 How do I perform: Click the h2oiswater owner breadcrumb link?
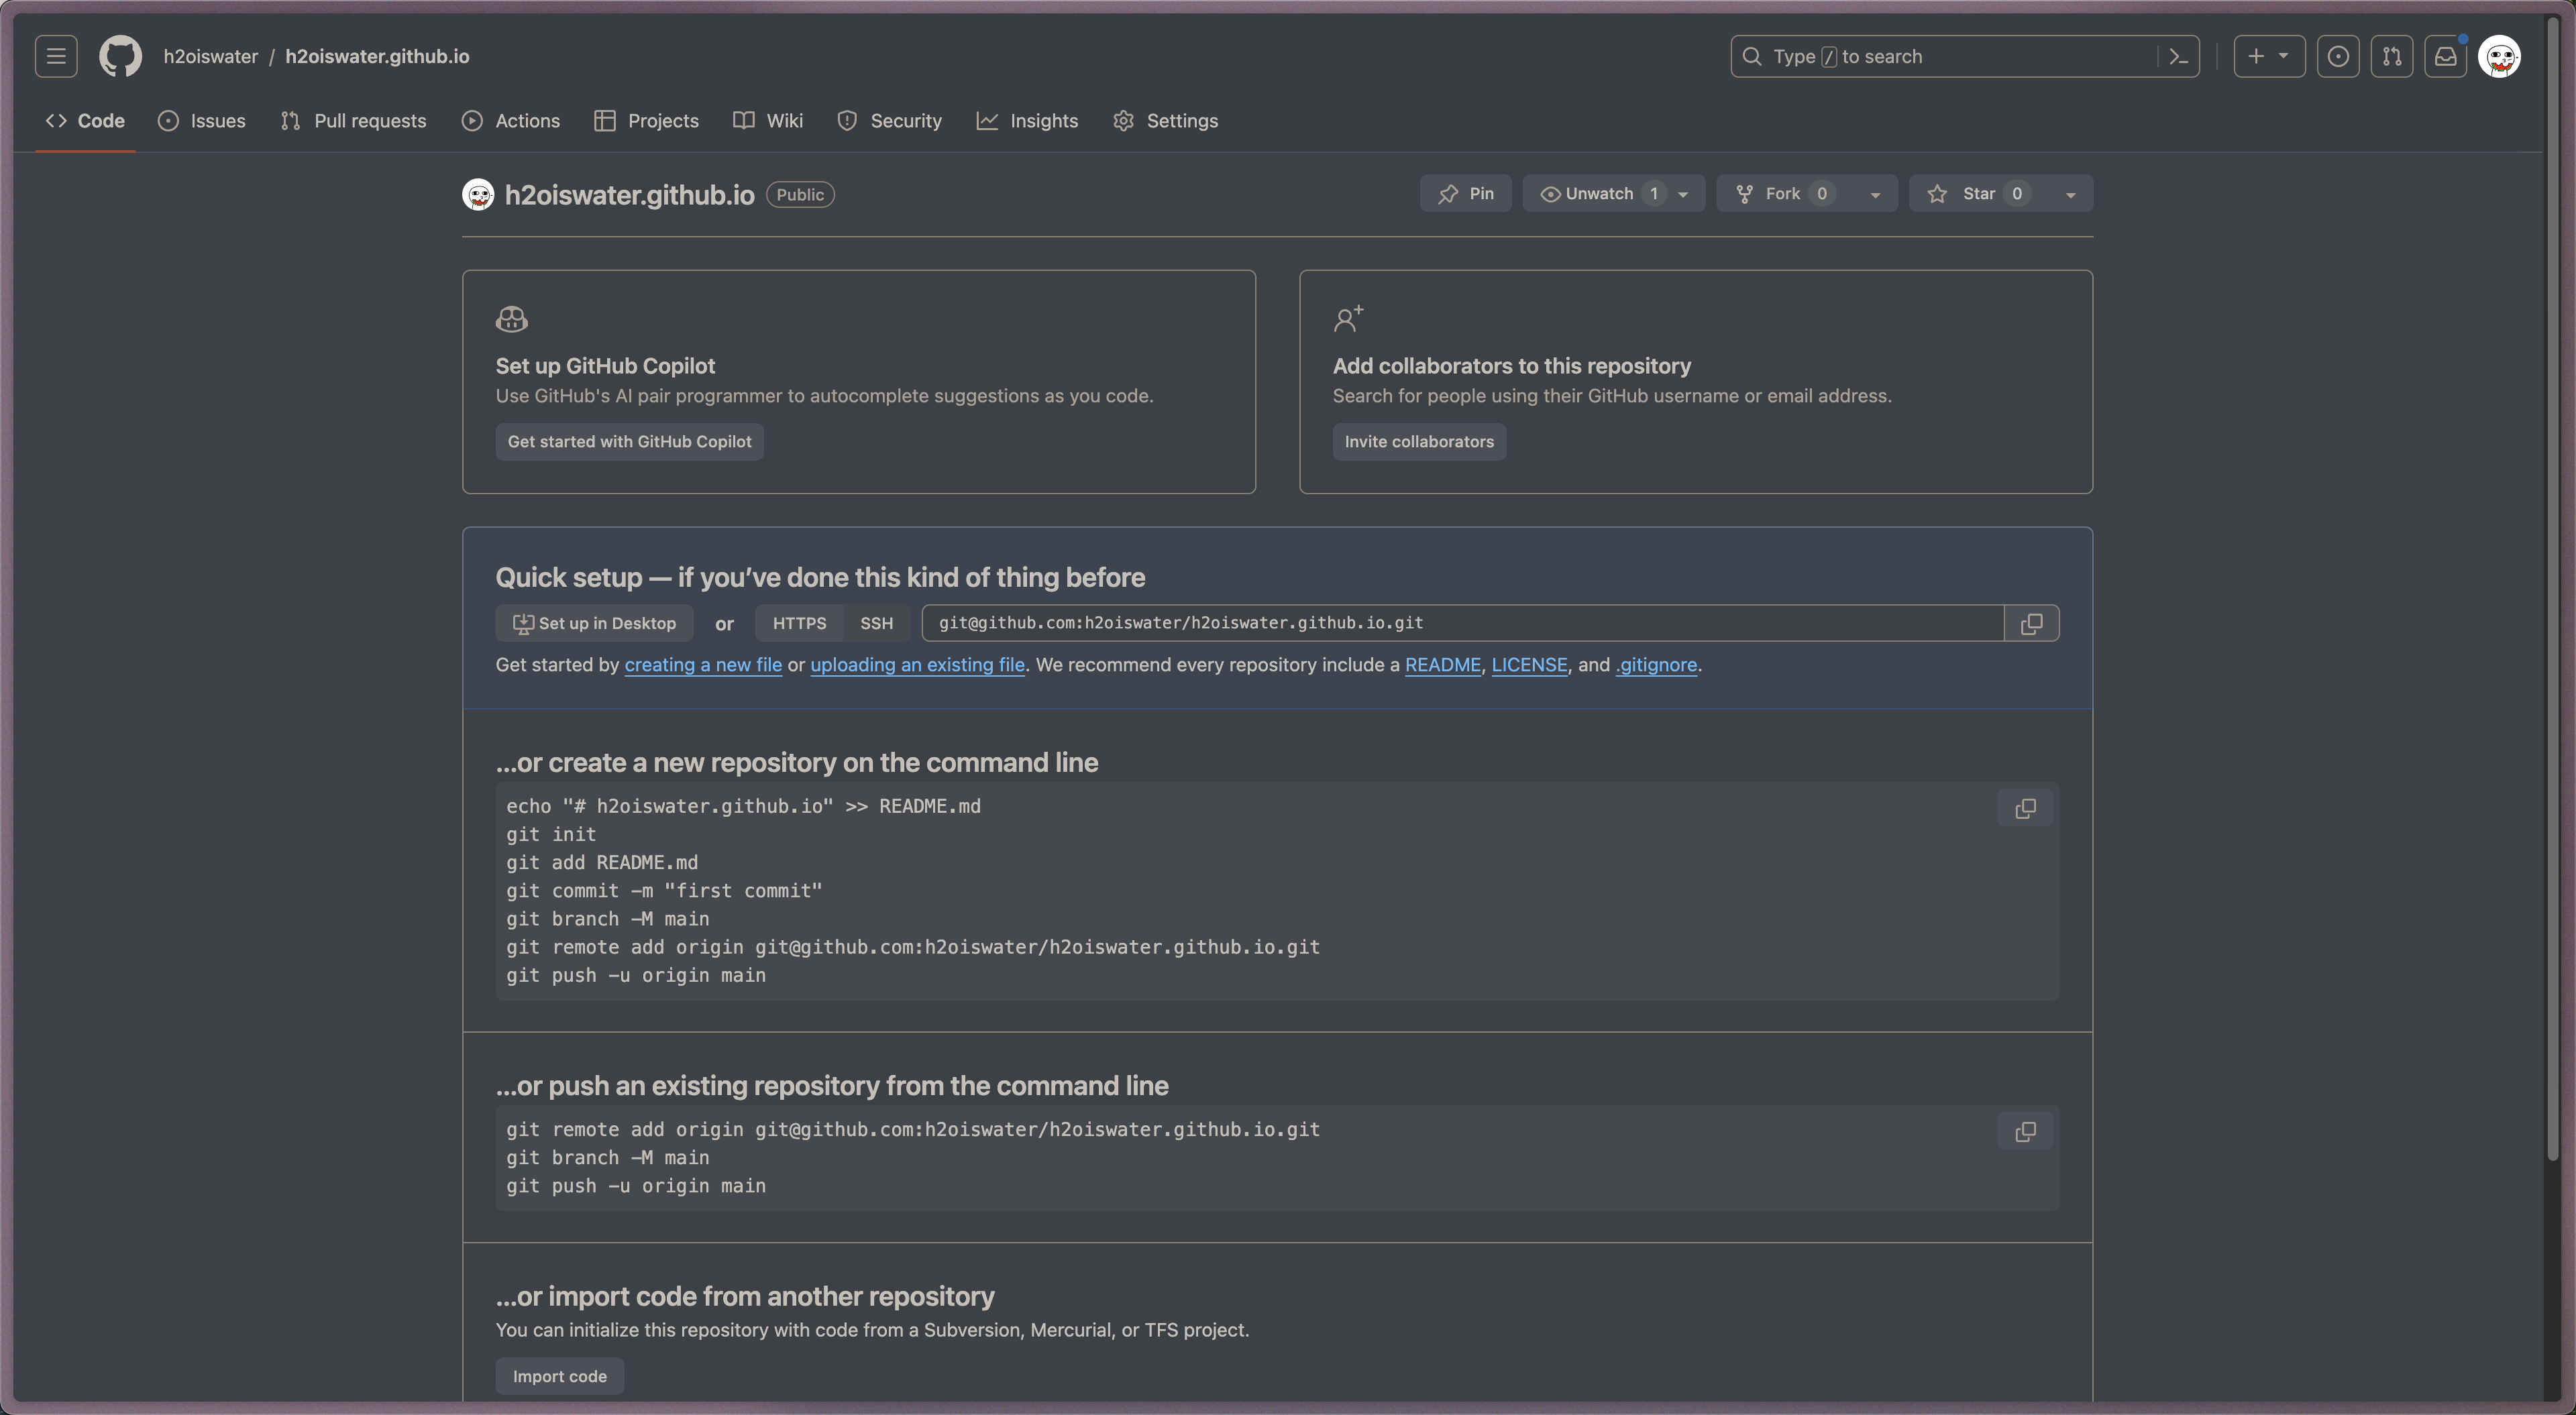[x=211, y=56]
